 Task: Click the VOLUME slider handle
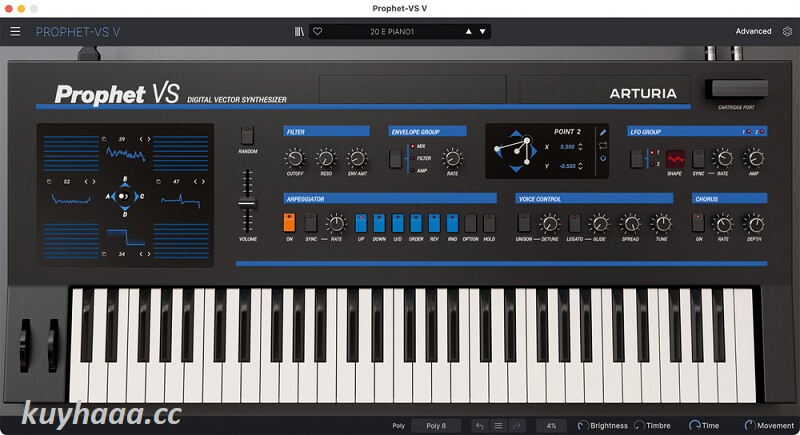coord(247,203)
